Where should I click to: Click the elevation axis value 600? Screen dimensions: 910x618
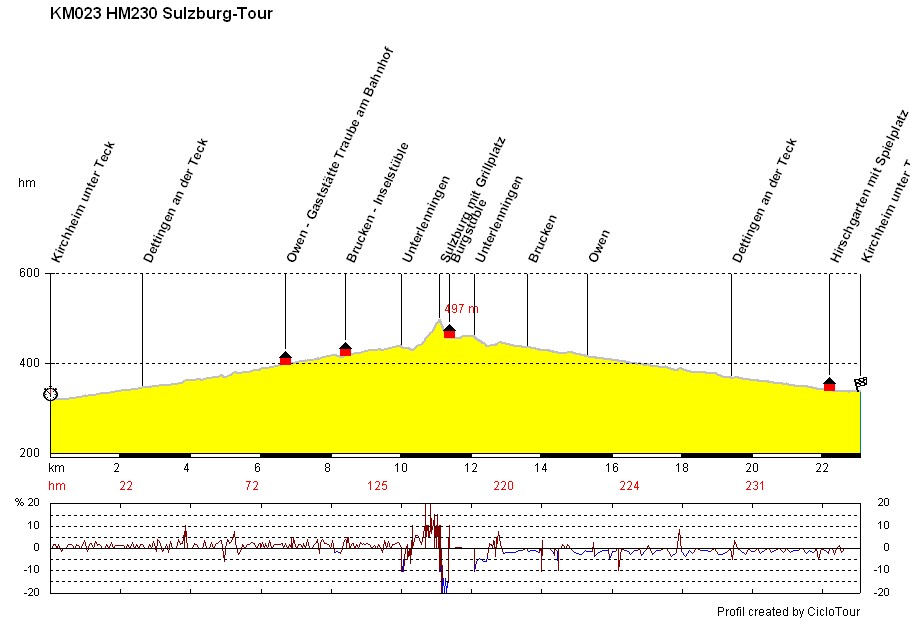pos(30,273)
